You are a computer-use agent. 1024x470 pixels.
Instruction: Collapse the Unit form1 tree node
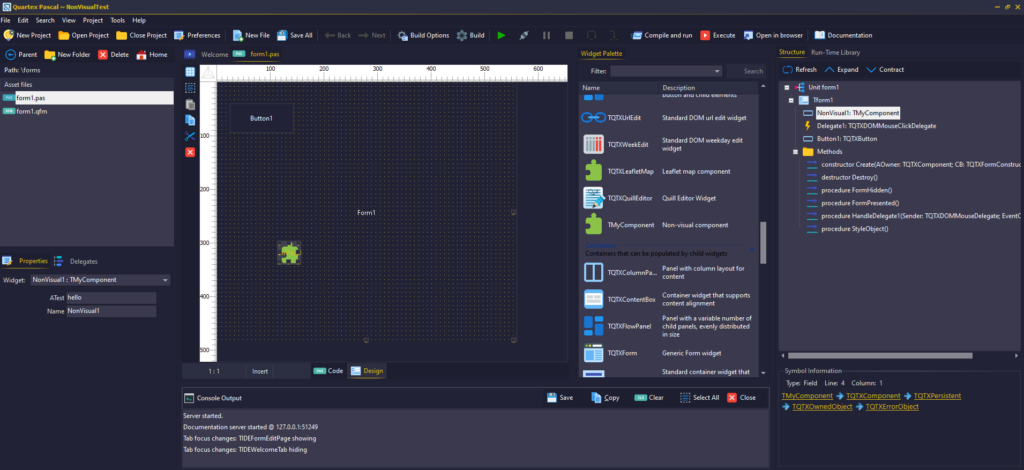pyautogui.click(x=787, y=88)
